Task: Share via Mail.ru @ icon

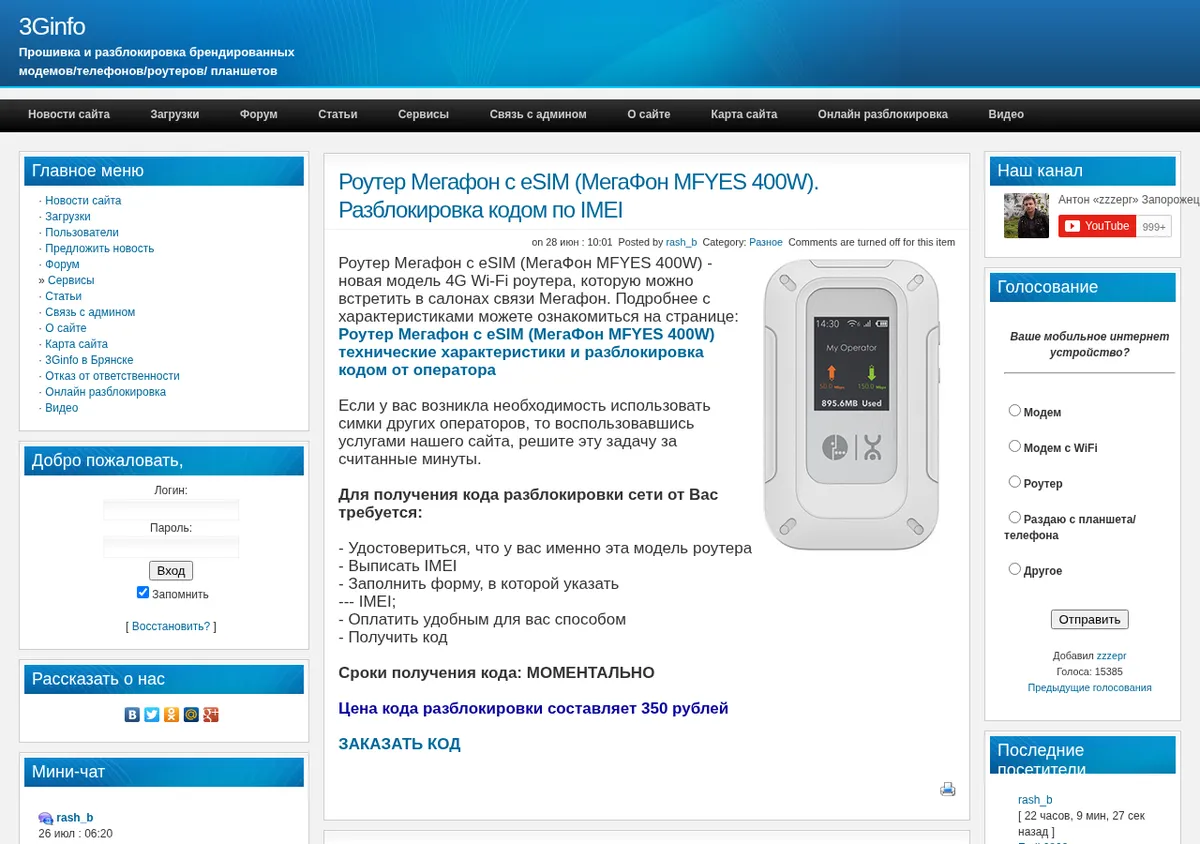Action: (x=191, y=714)
